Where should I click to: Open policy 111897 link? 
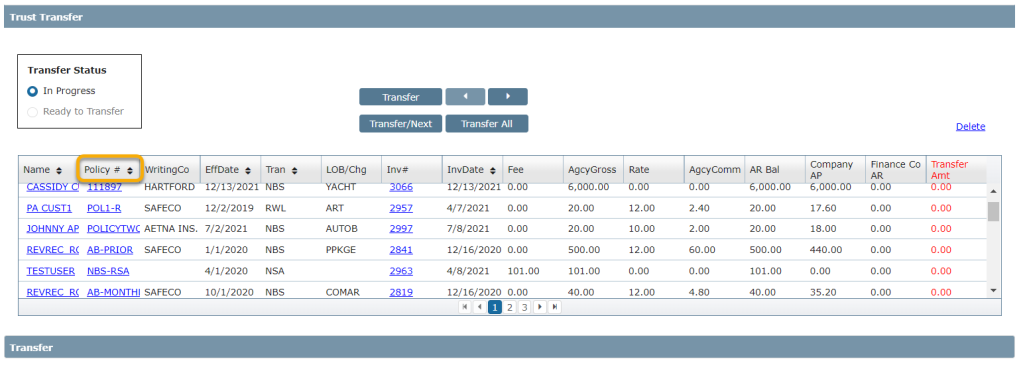click(104, 187)
